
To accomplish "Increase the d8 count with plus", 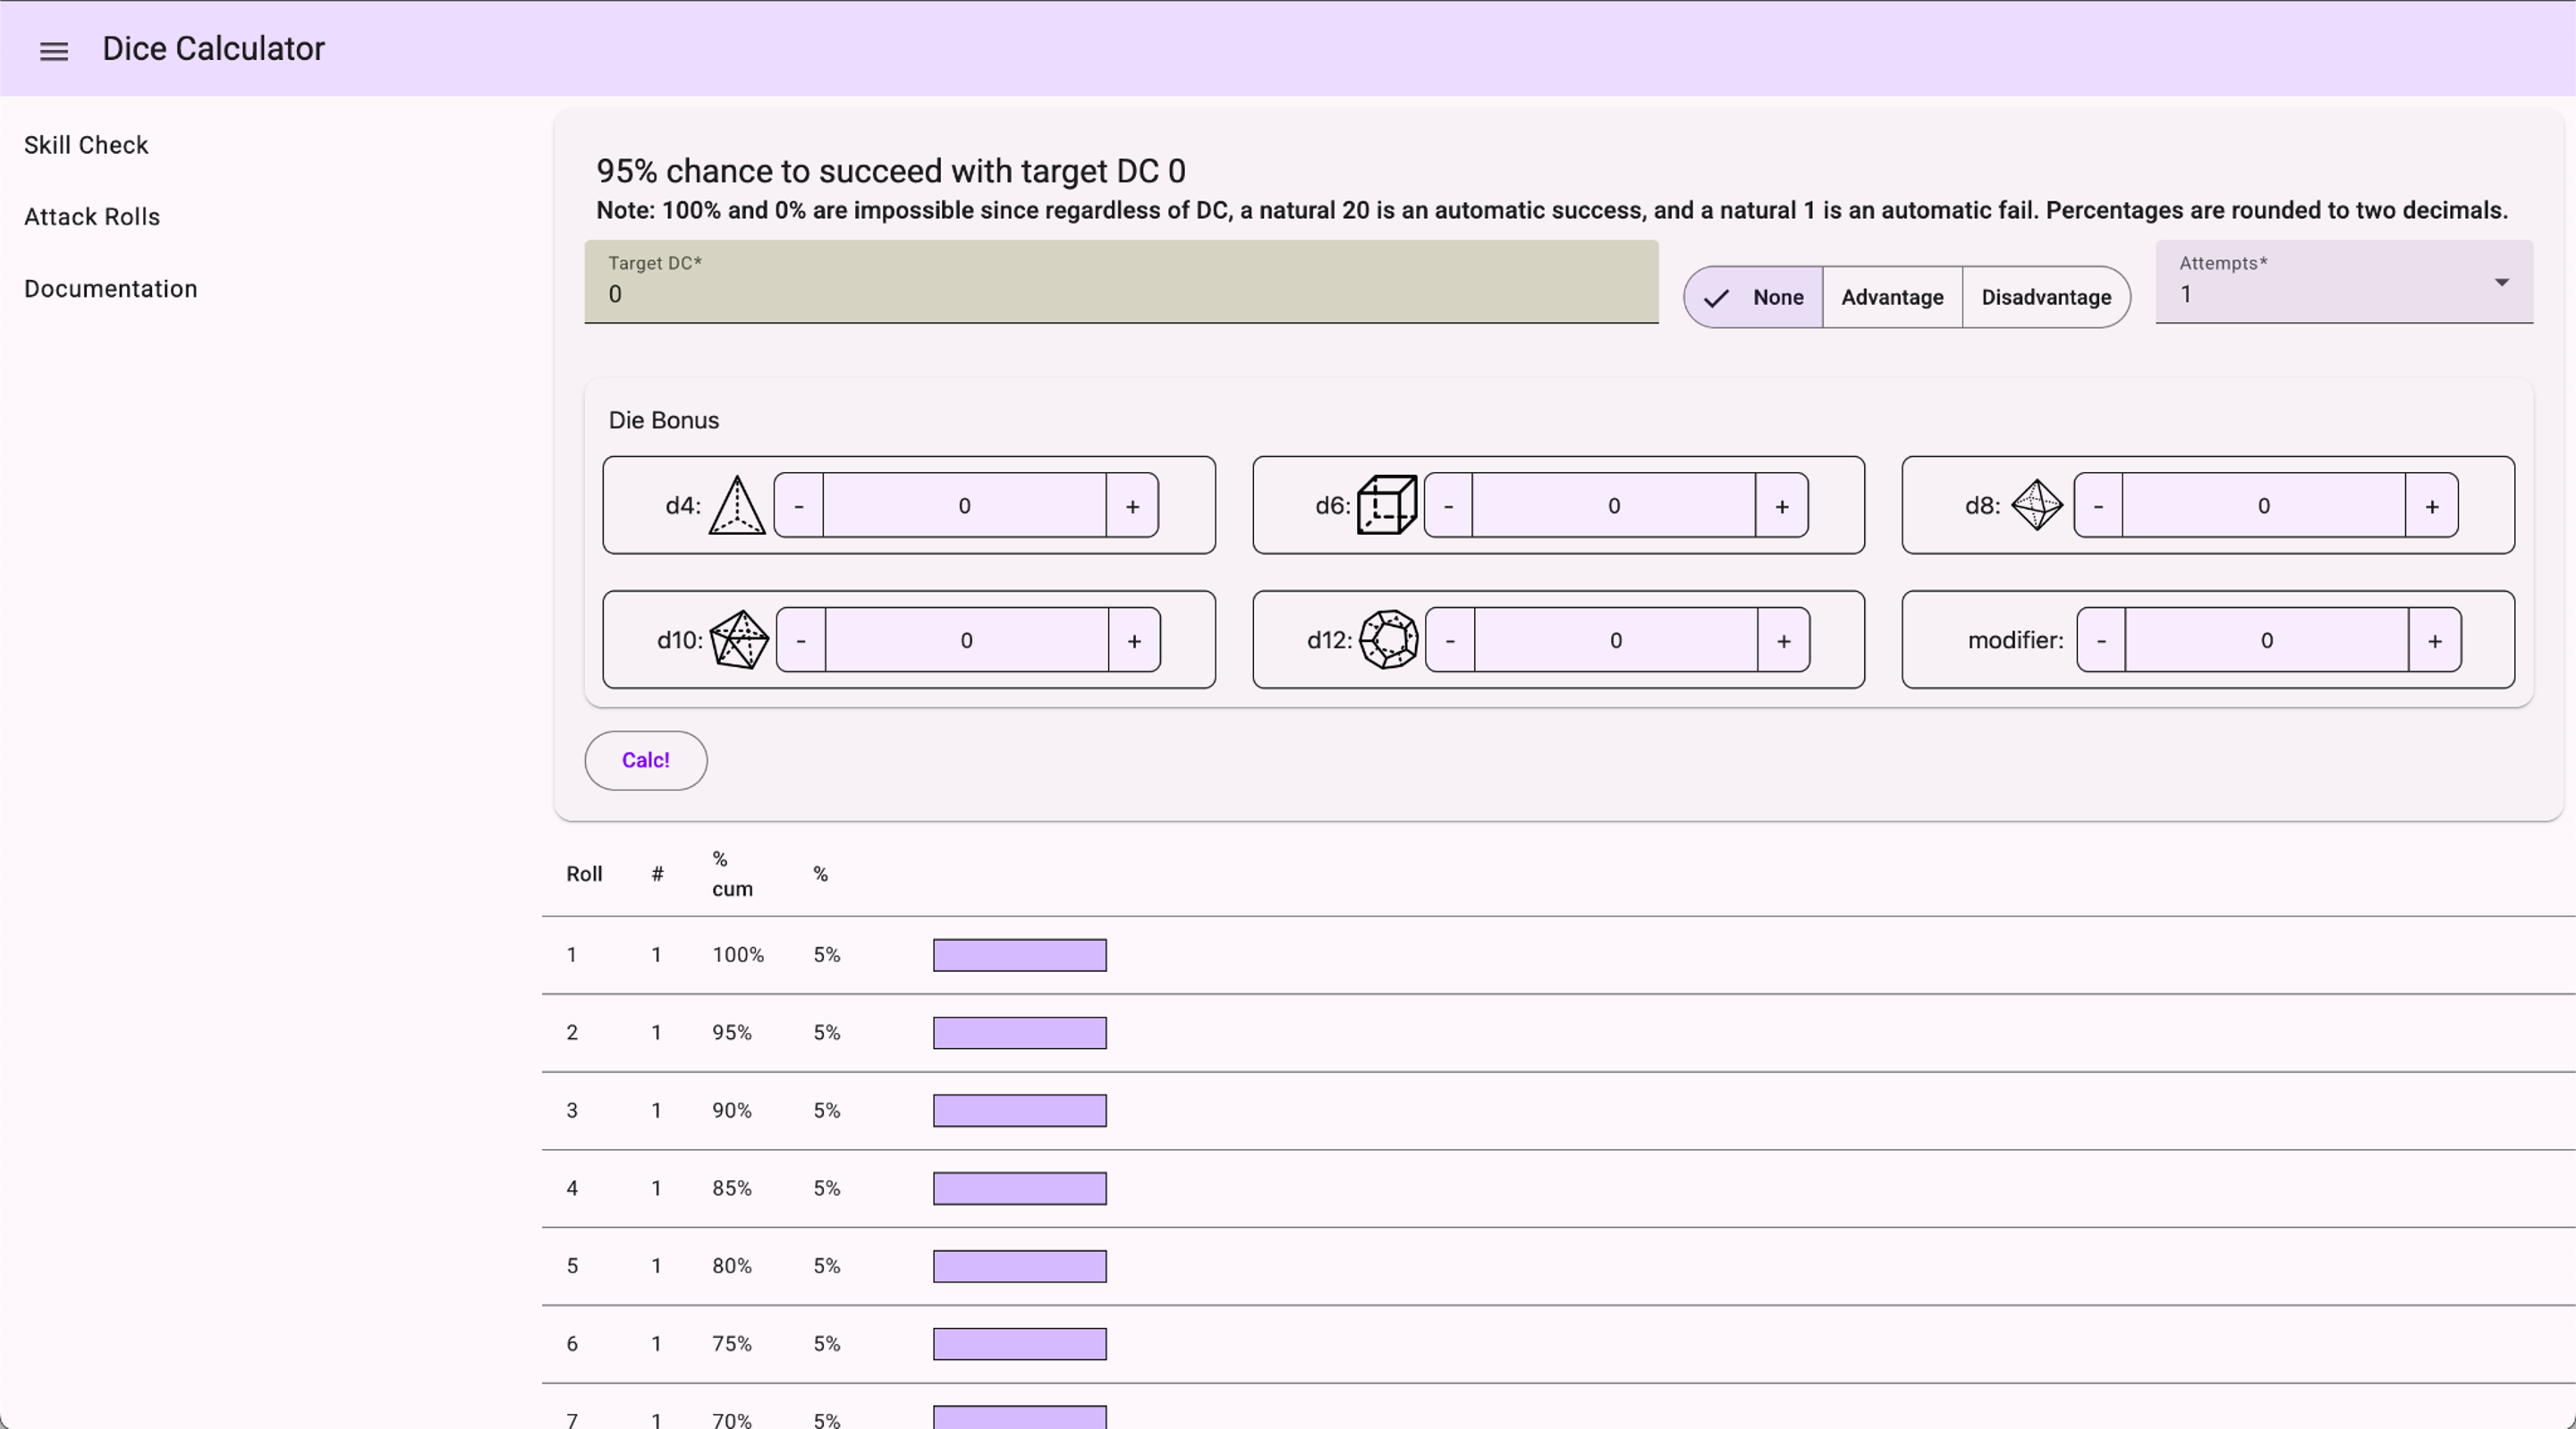I will pos(2432,506).
